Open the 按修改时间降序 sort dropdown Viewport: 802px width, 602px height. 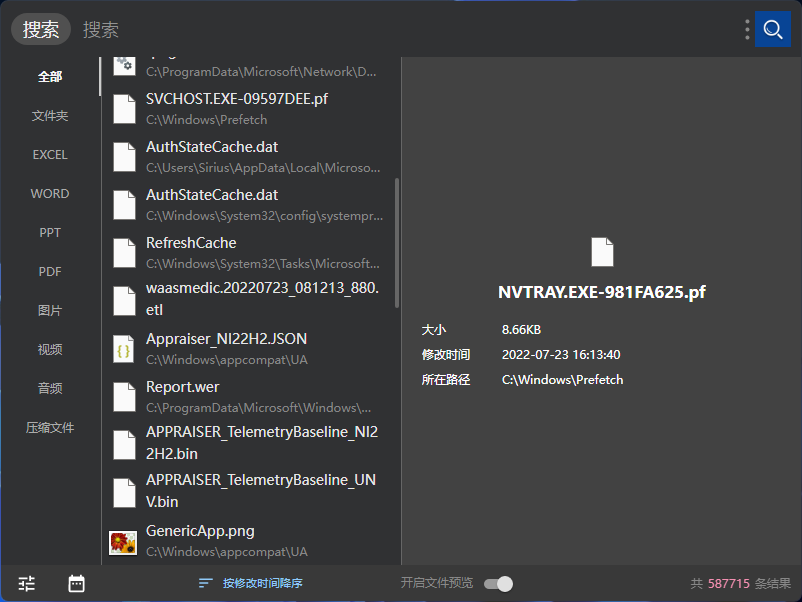click(262, 583)
